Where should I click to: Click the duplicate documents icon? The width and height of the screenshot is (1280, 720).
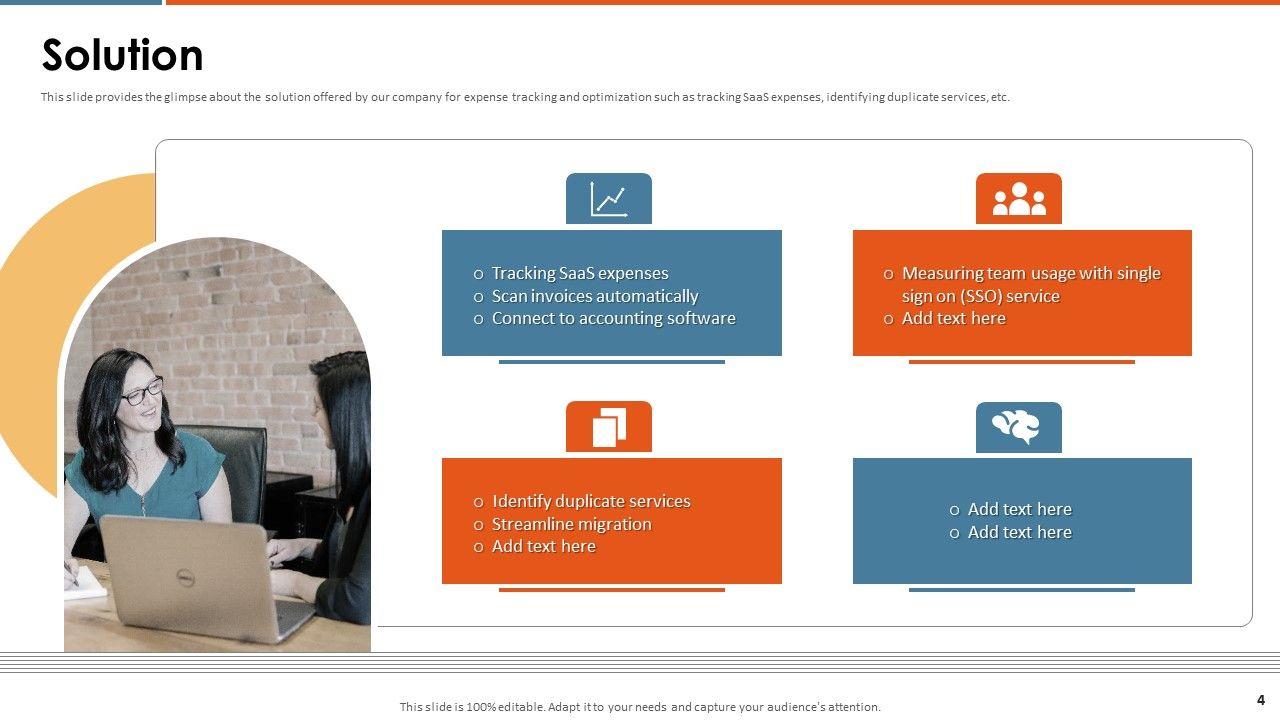(x=608, y=427)
